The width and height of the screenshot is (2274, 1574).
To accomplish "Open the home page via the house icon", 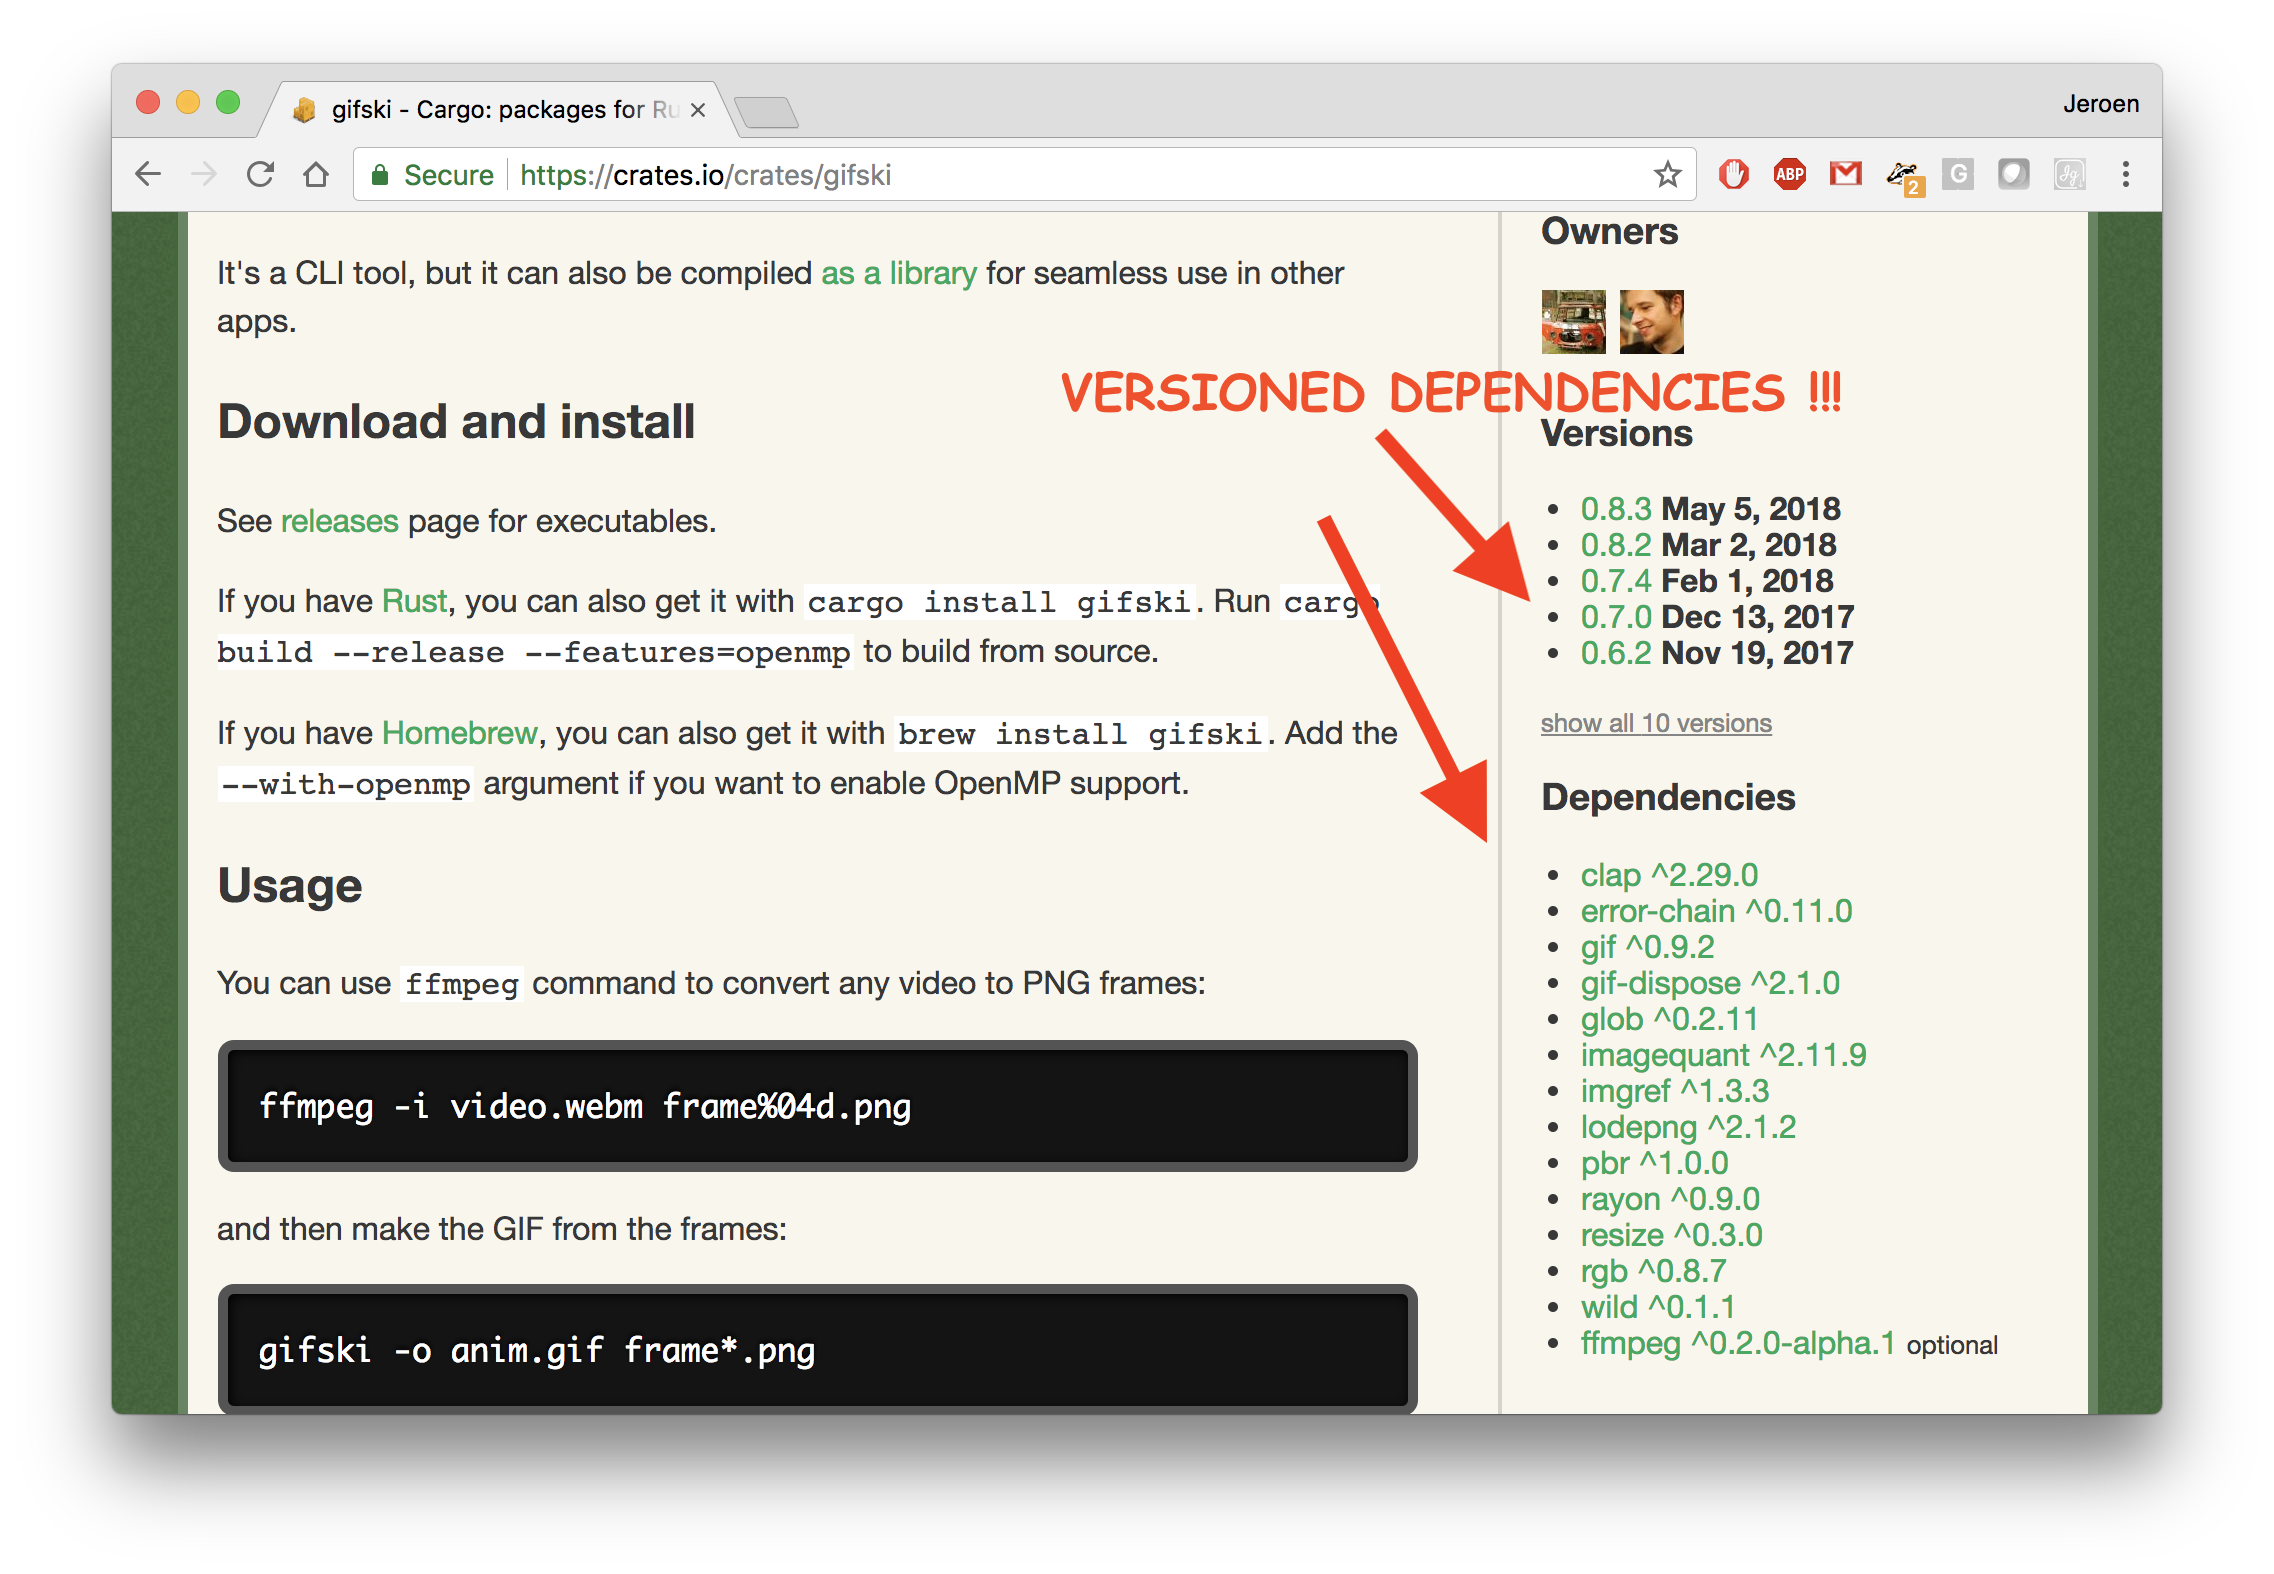I will [x=316, y=175].
